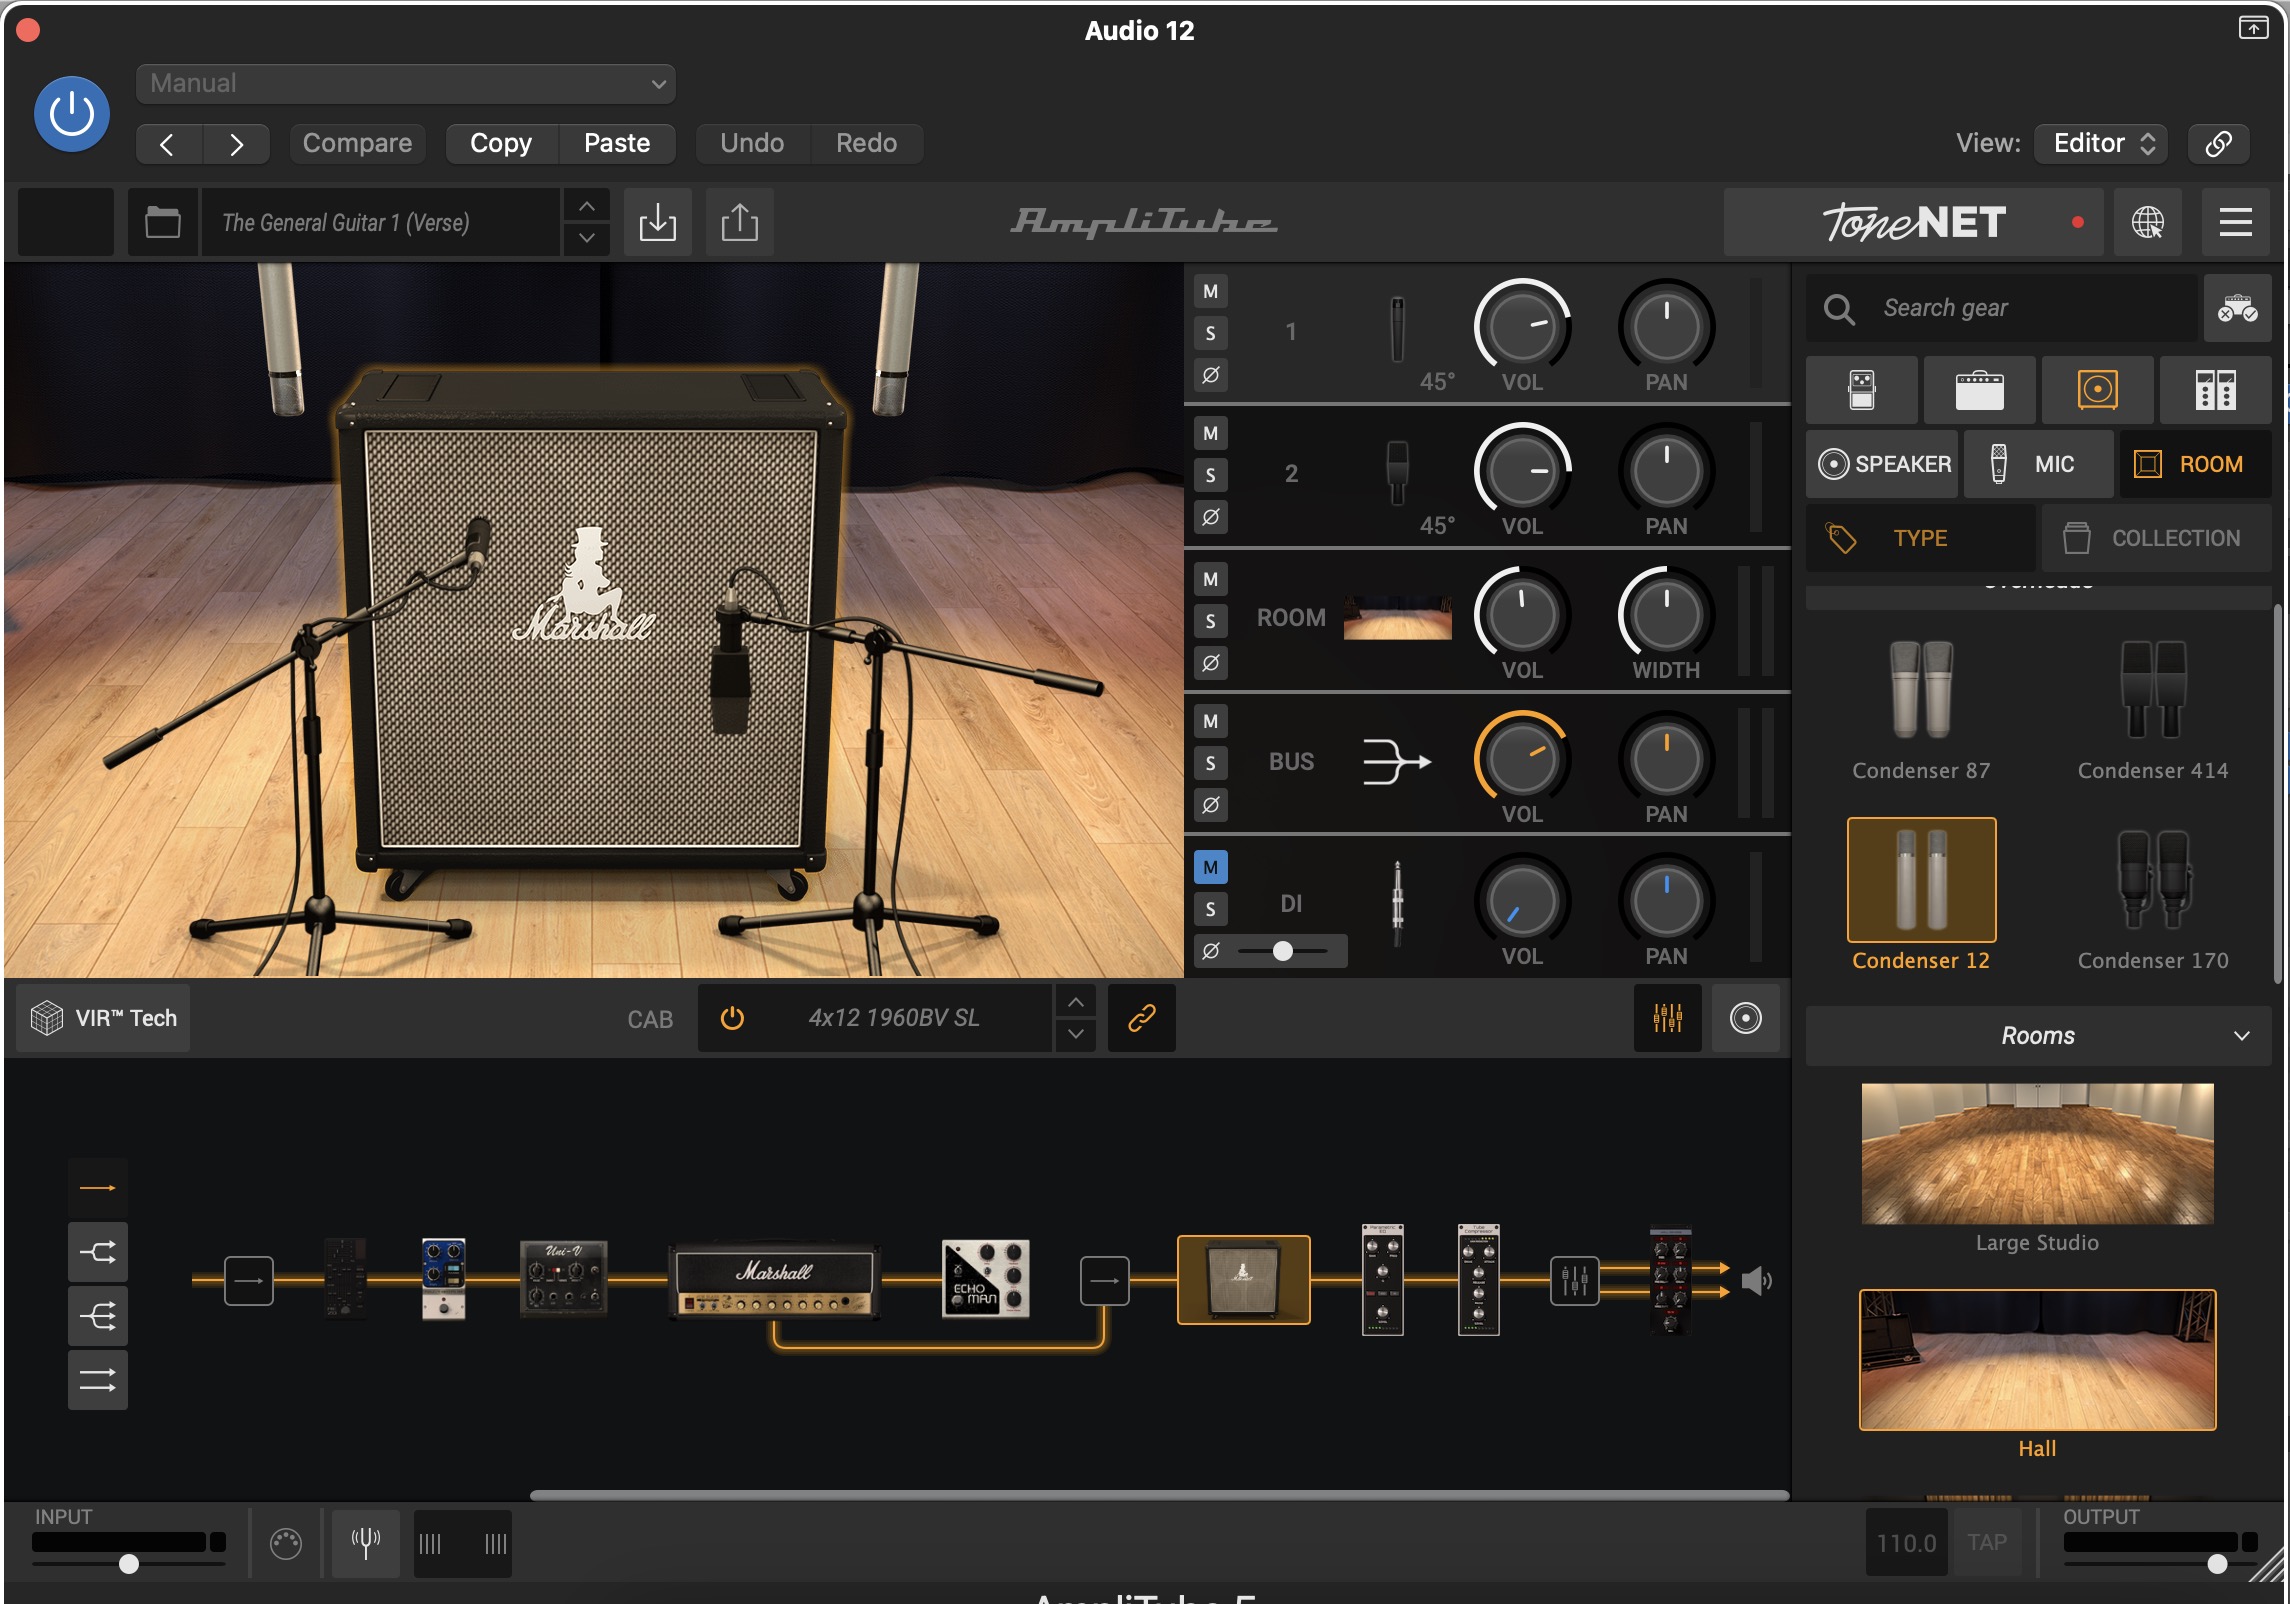The image size is (2290, 1604).
Task: Open the View Editor dropdown
Action: pyautogui.click(x=2102, y=143)
